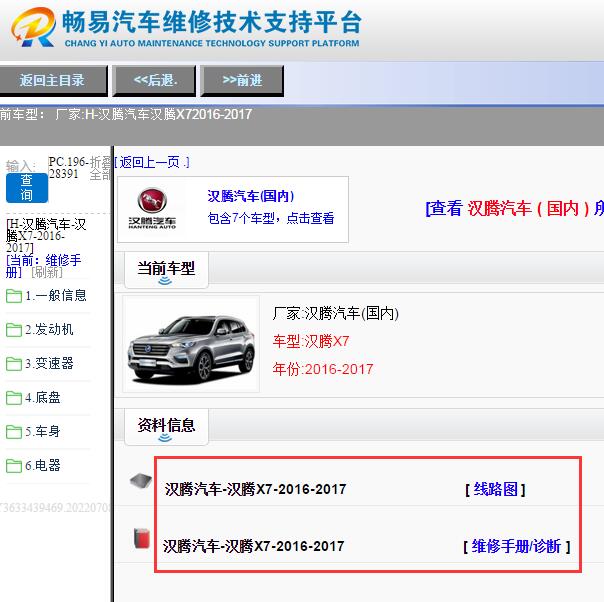Select first 汉腾汽车-汉腾X7-2016-2017 row for 线路图
Viewport: 604px width, 602px height.
tap(255, 489)
